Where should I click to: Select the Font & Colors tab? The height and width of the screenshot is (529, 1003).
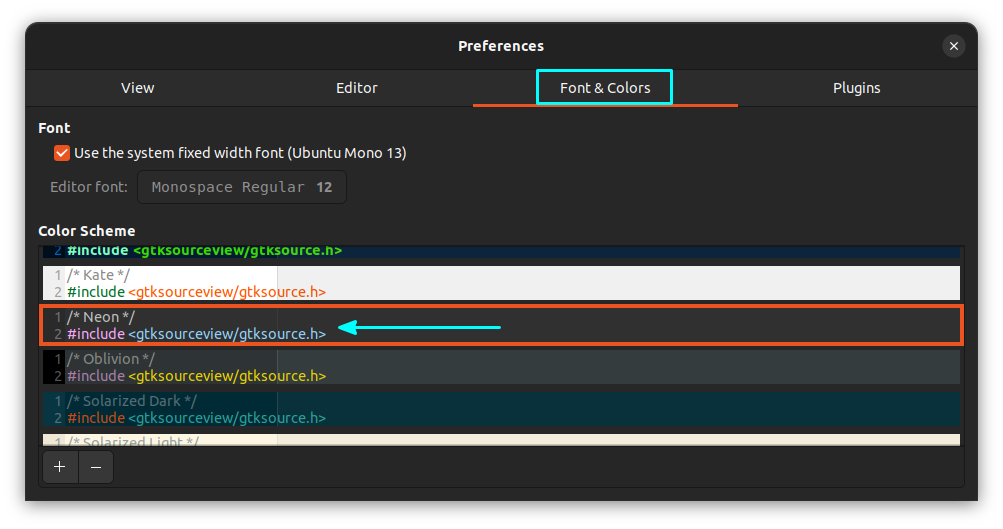(x=605, y=88)
